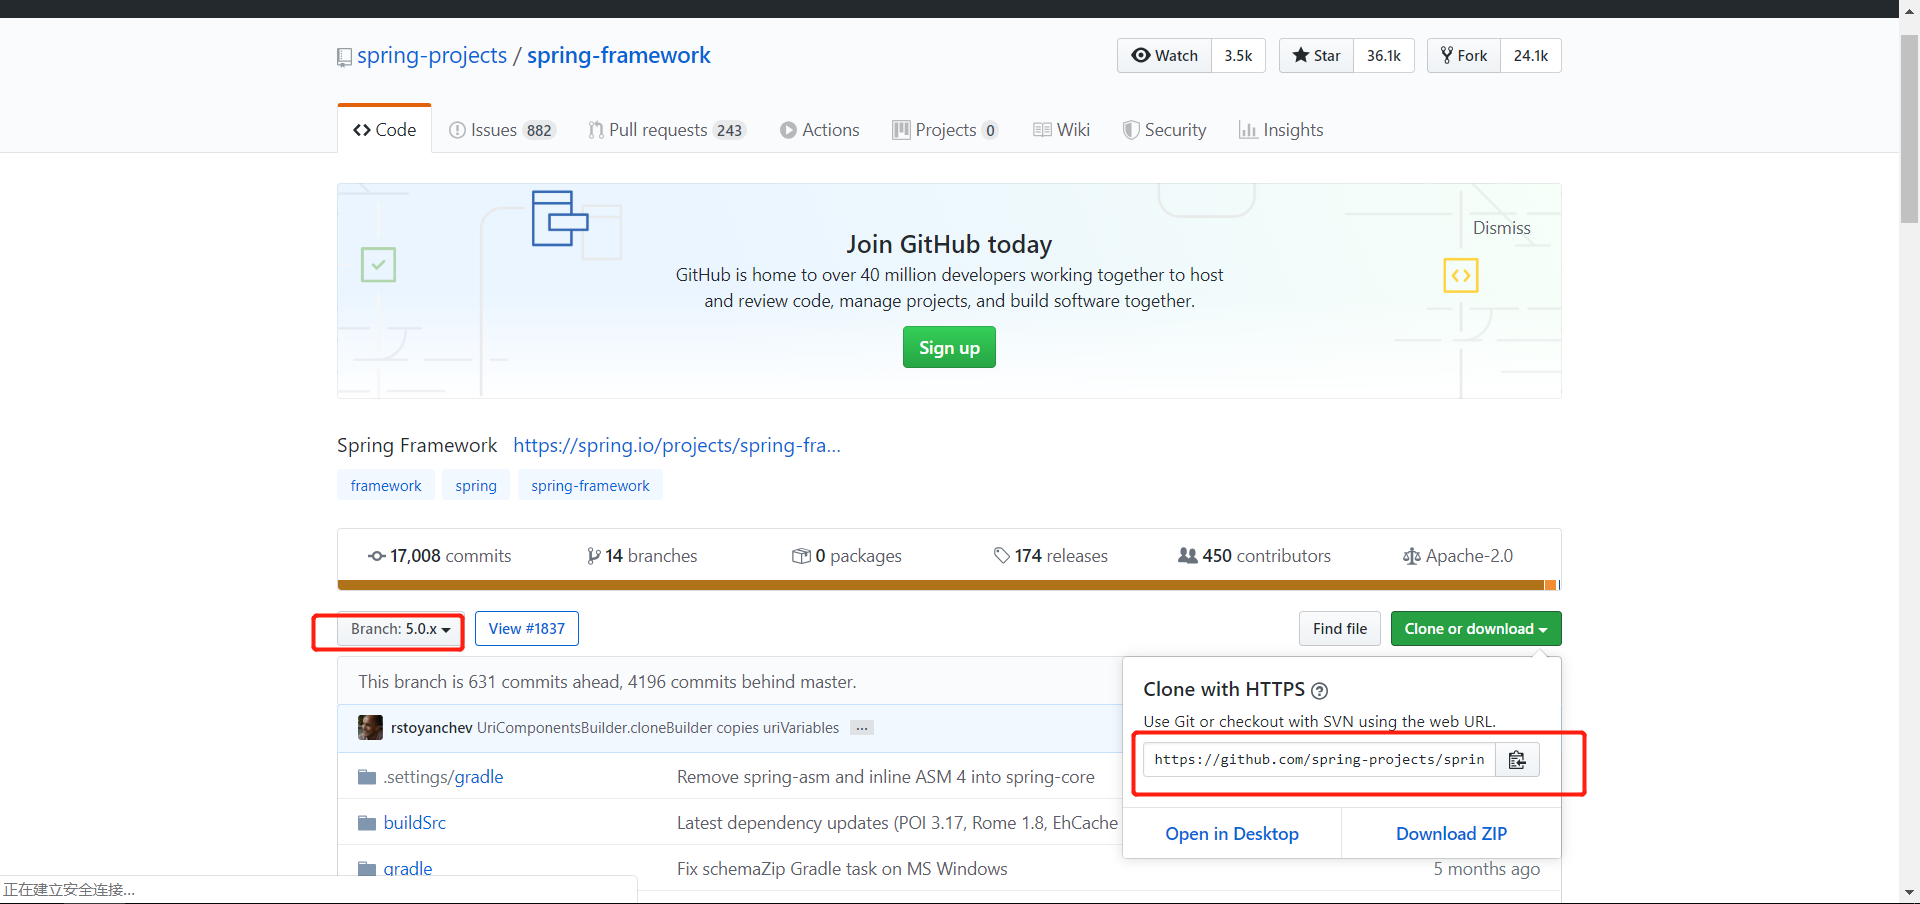Expand commit details with ellipsis button

tap(862, 728)
